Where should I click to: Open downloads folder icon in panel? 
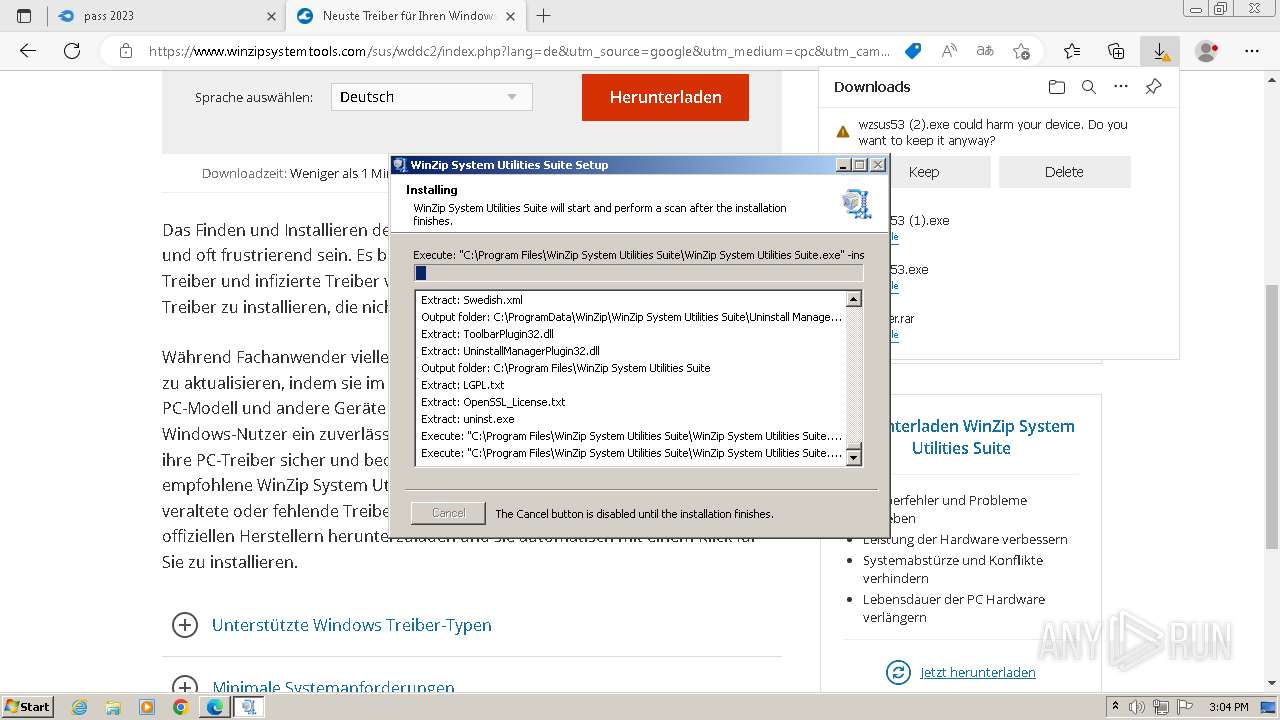tap(1057, 87)
